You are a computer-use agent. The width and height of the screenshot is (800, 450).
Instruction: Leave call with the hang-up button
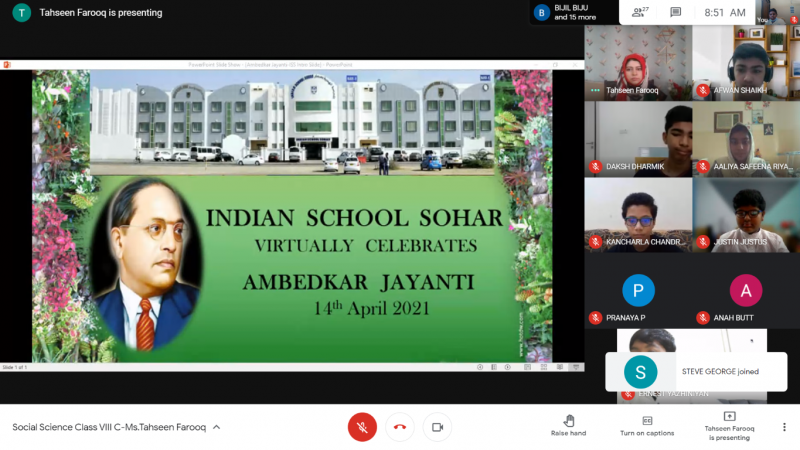(400, 427)
